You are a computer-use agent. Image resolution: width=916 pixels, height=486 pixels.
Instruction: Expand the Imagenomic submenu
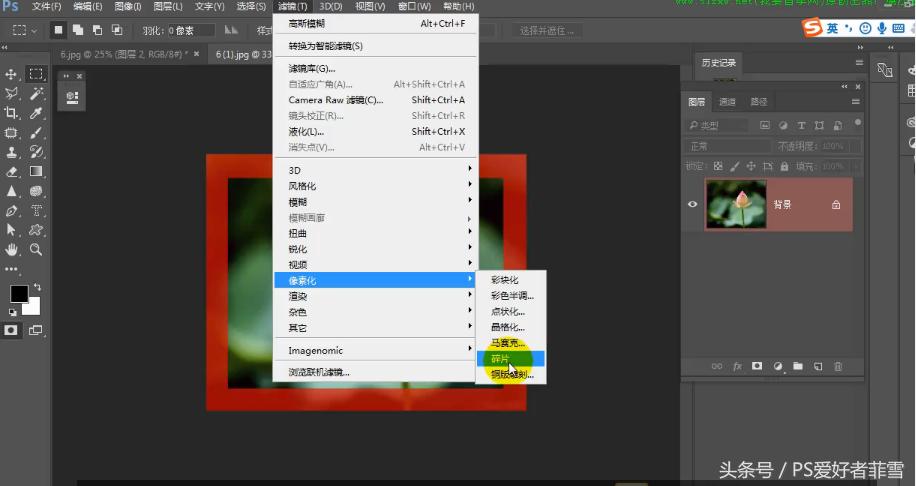[376, 350]
